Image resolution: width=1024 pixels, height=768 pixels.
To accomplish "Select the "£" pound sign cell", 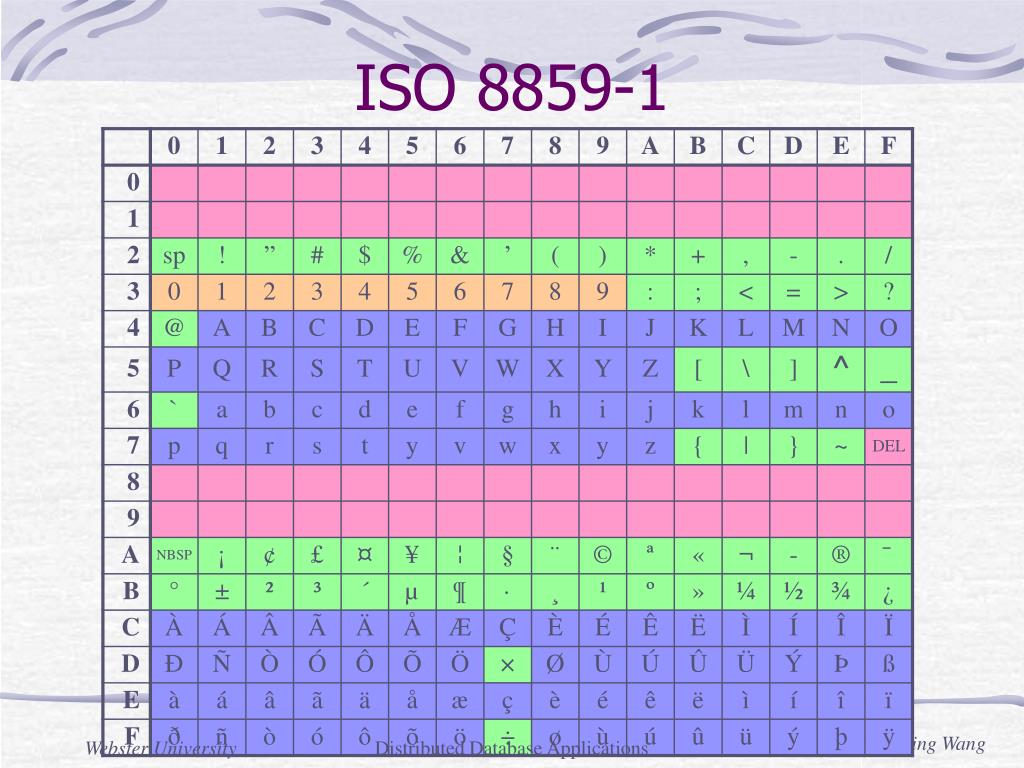I will click(317, 556).
